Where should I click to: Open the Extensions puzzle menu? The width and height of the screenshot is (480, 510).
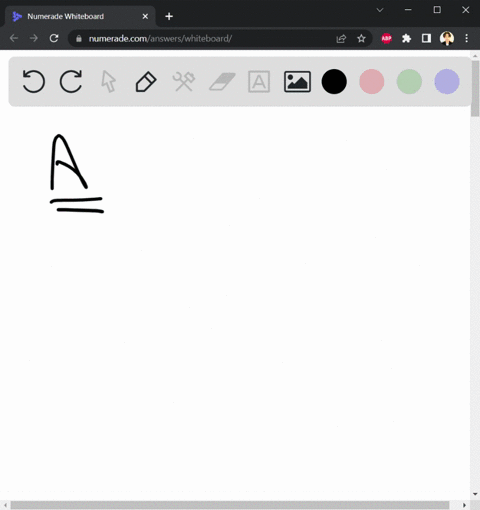point(406,39)
